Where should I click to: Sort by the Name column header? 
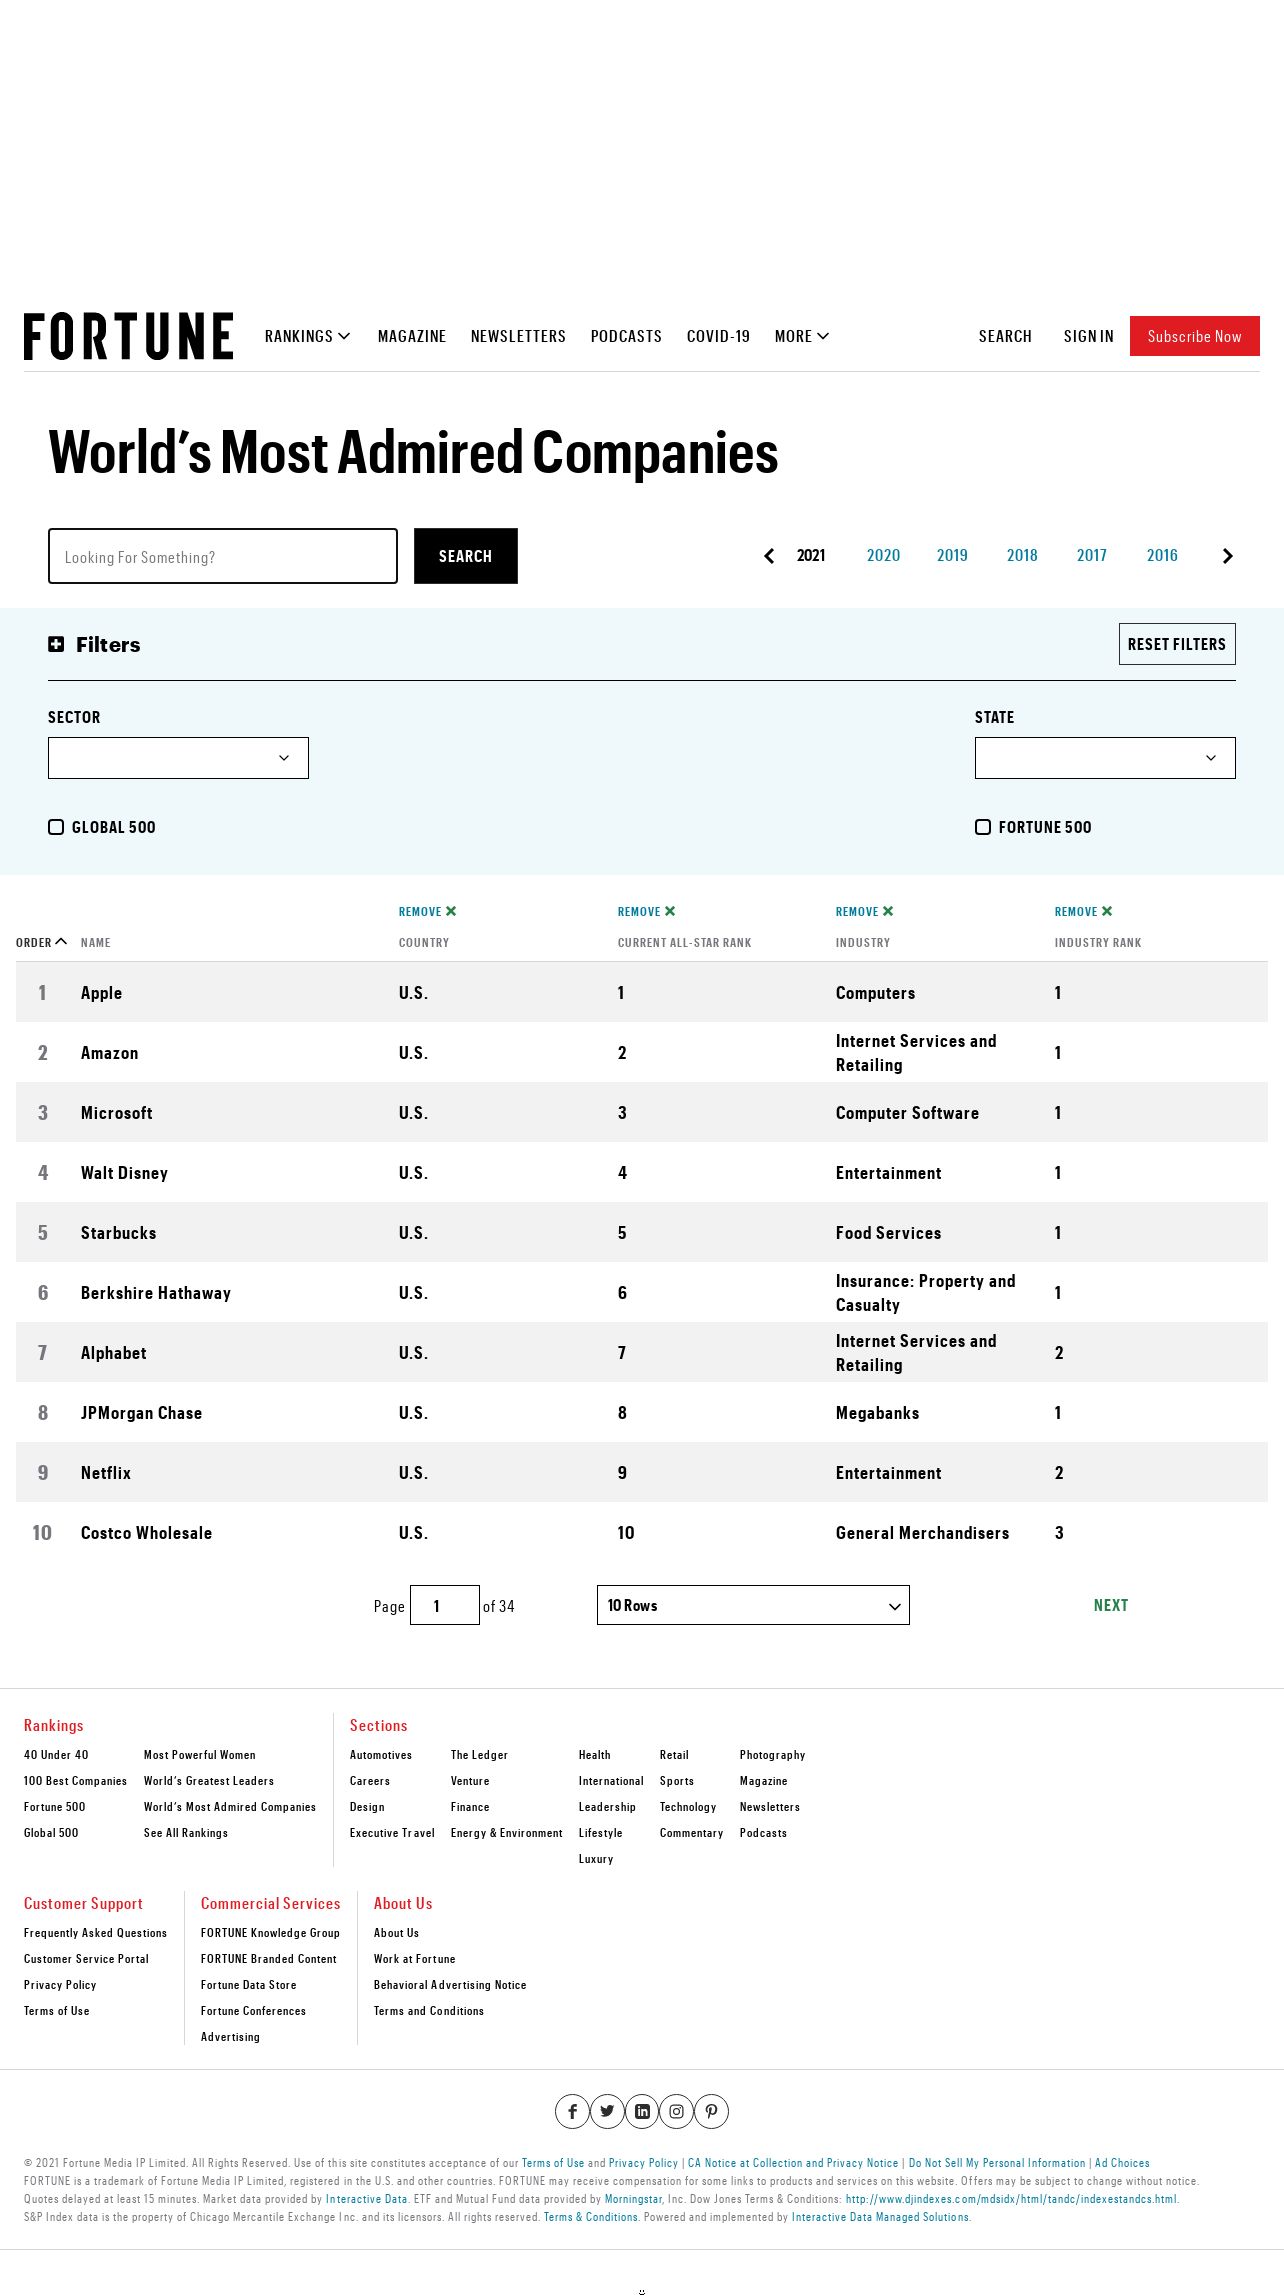[x=96, y=942]
